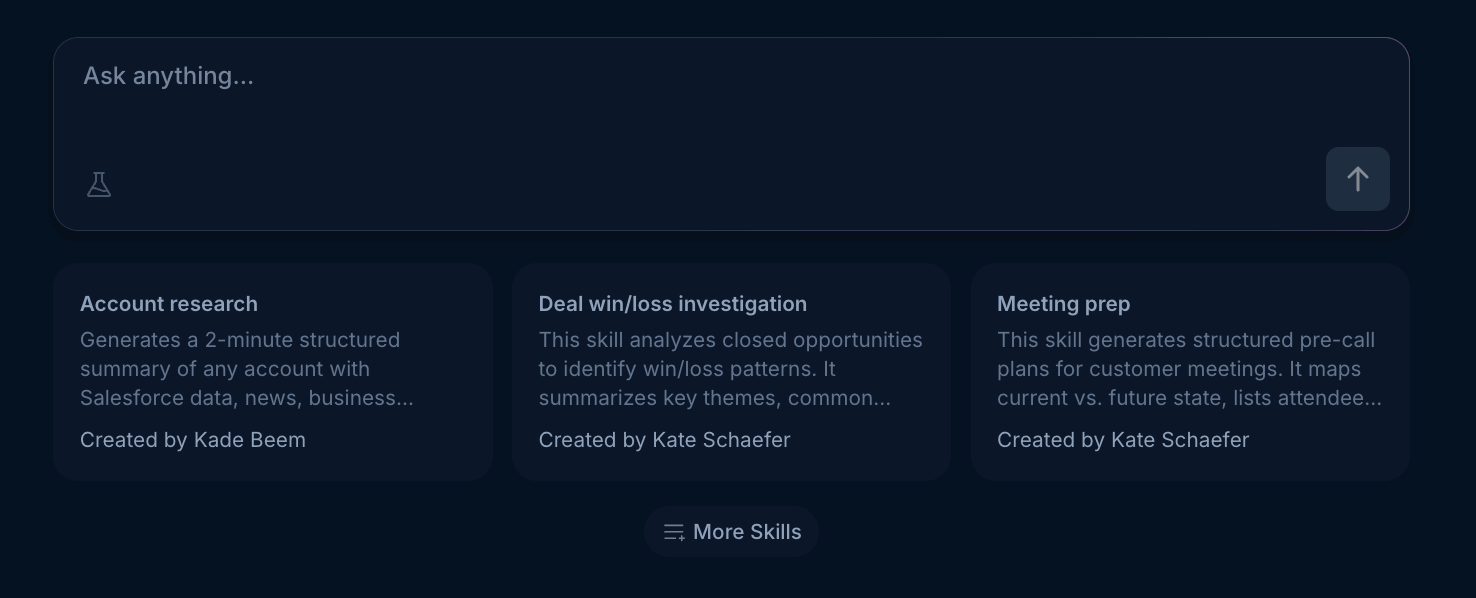Click the Account research card title

(169, 304)
